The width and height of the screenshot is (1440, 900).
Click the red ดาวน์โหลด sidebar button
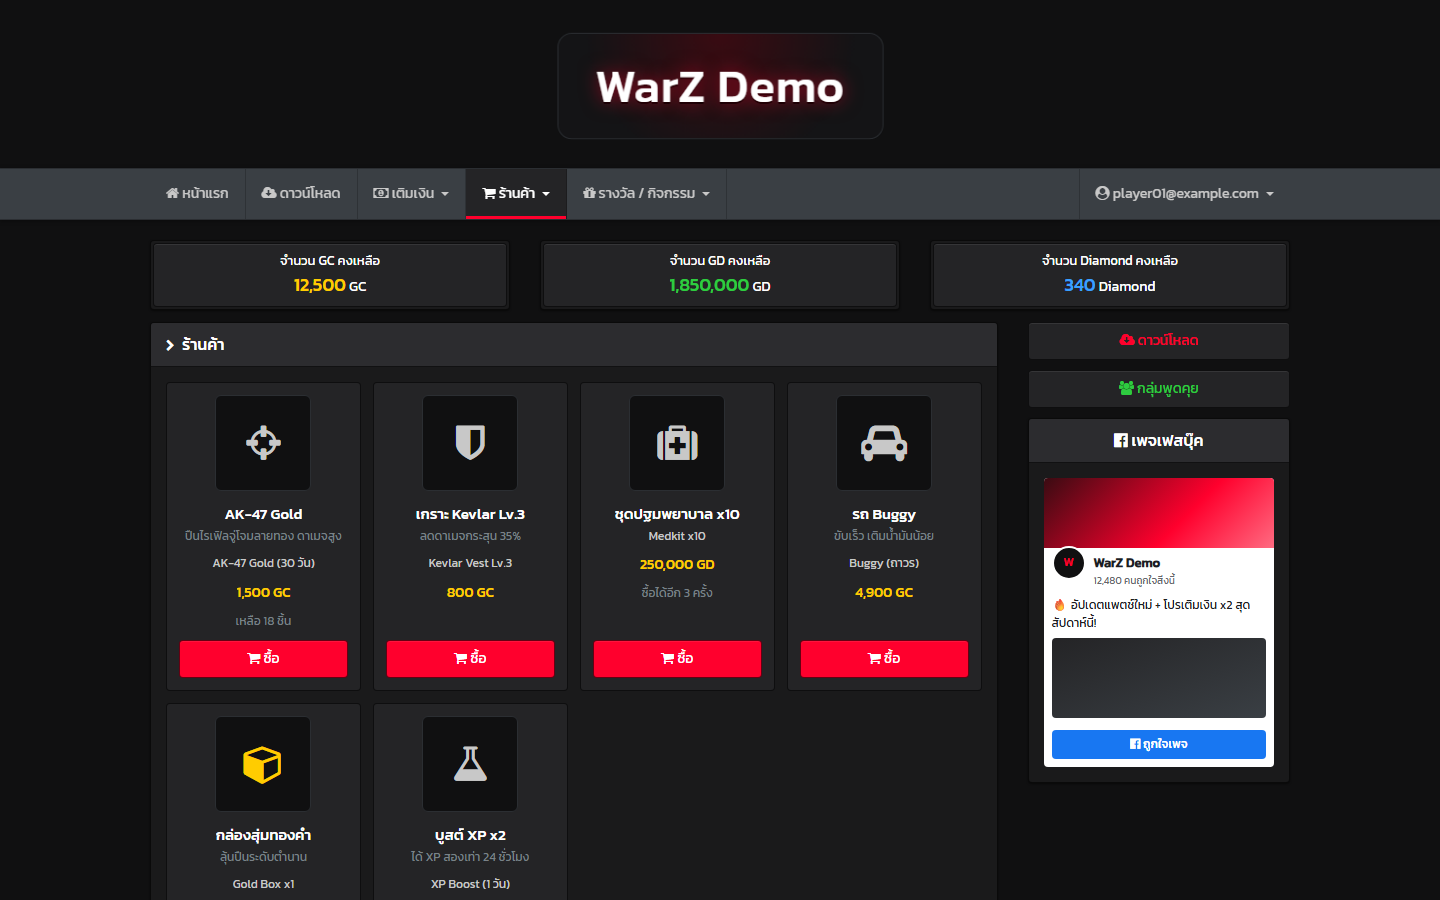pyautogui.click(x=1159, y=341)
